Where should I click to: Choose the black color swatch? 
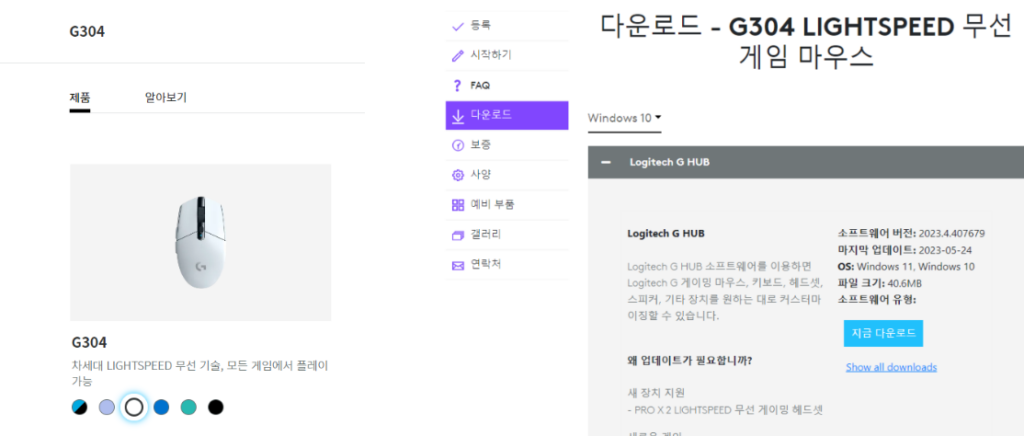[215, 407]
